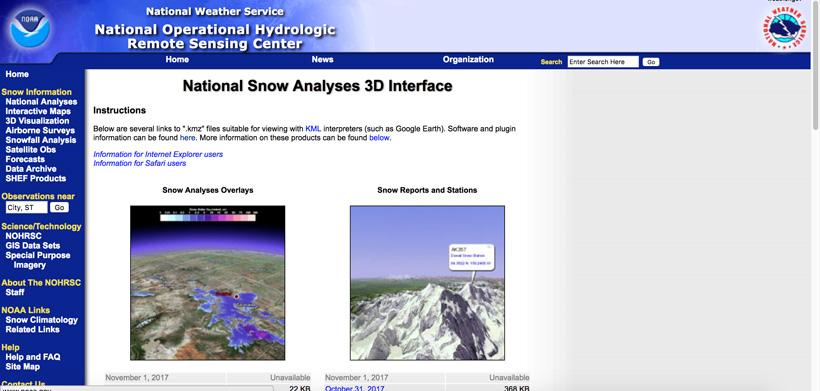Click the 'below' products information link
This screenshot has width=820, height=391.
pyautogui.click(x=379, y=138)
